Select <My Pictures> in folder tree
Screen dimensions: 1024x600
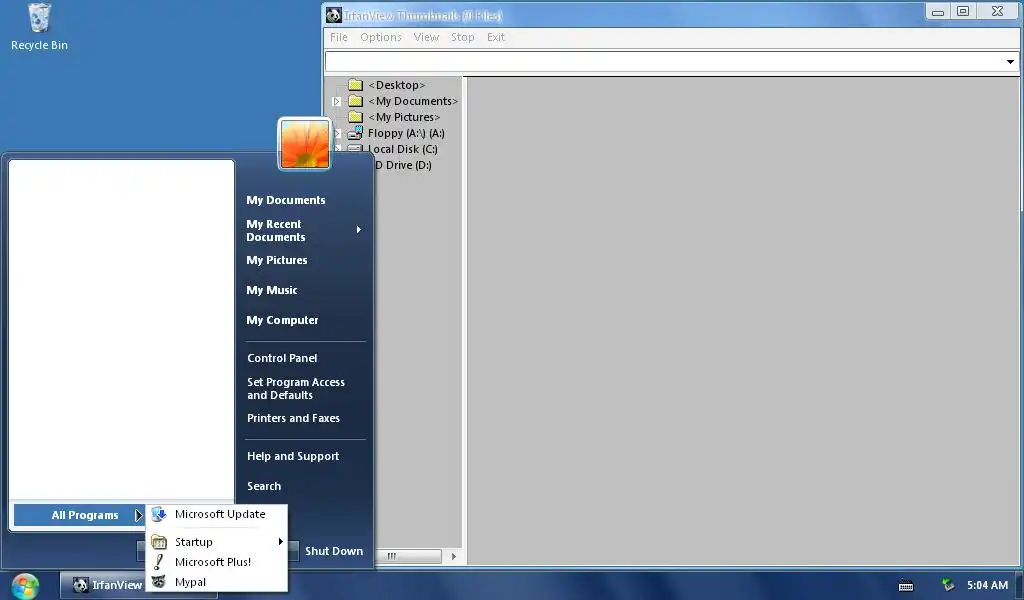404,118
